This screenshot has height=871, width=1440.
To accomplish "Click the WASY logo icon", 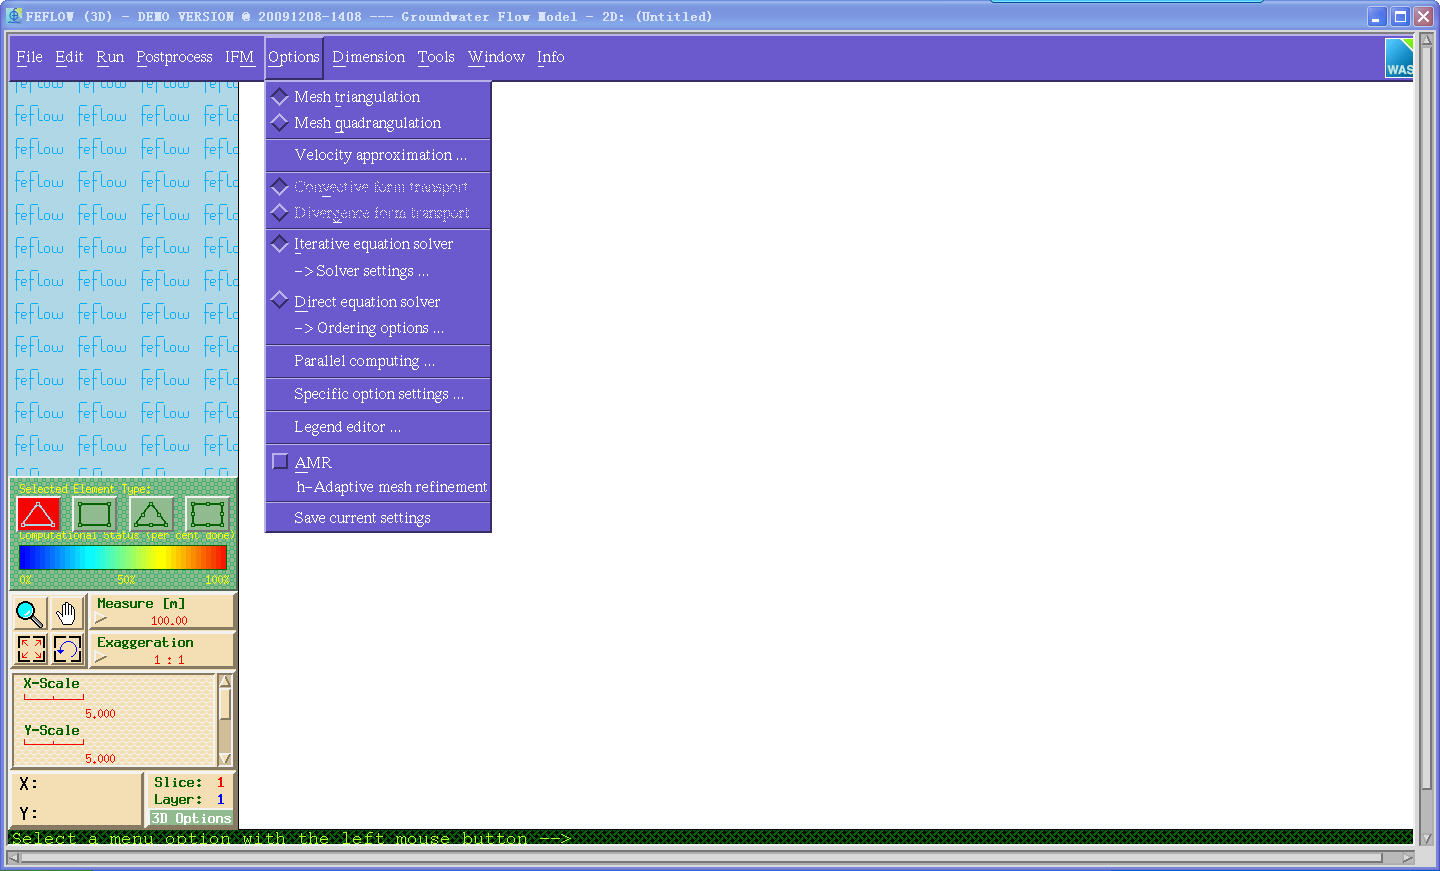I will tap(1399, 58).
